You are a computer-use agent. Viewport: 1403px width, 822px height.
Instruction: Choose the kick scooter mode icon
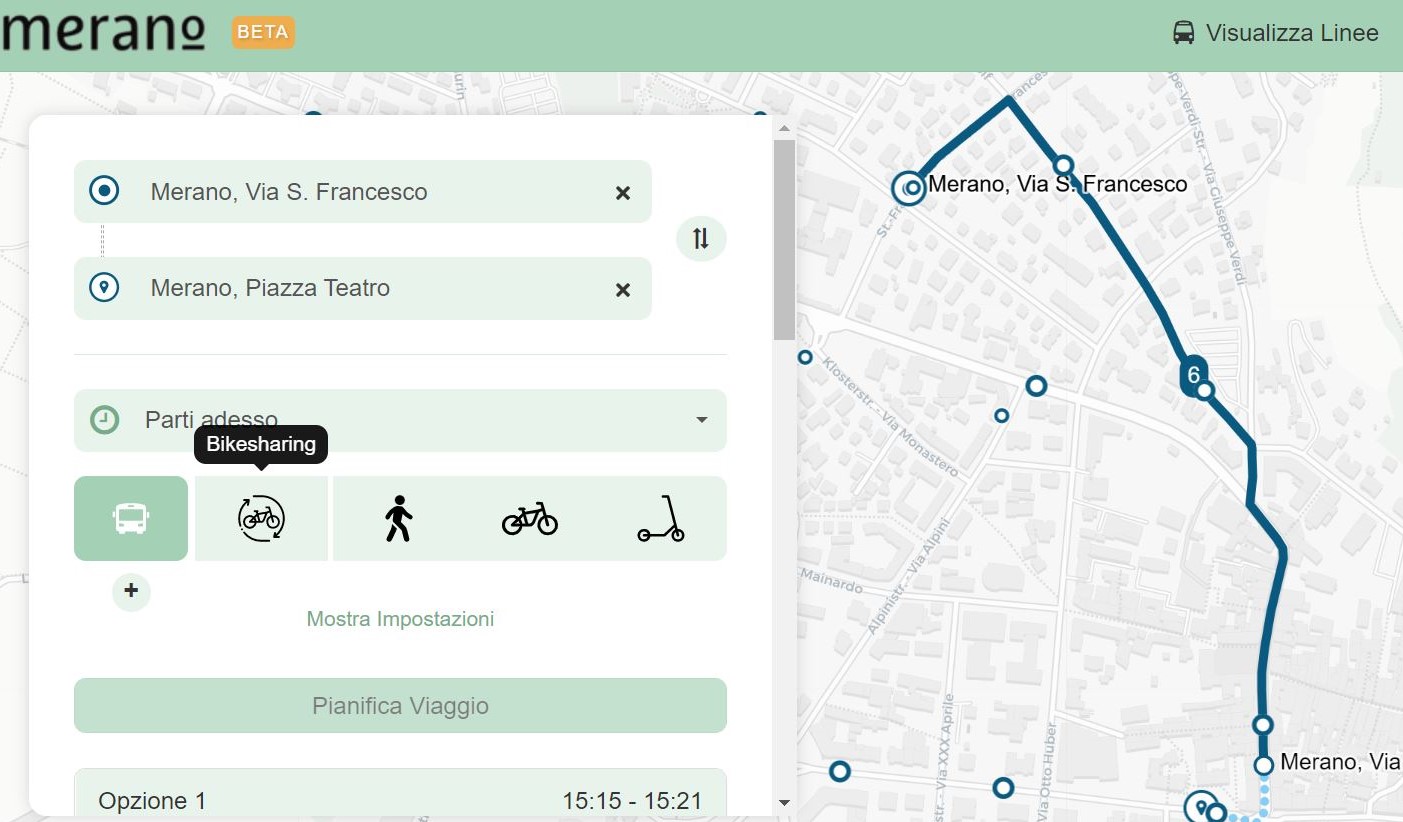click(x=661, y=518)
